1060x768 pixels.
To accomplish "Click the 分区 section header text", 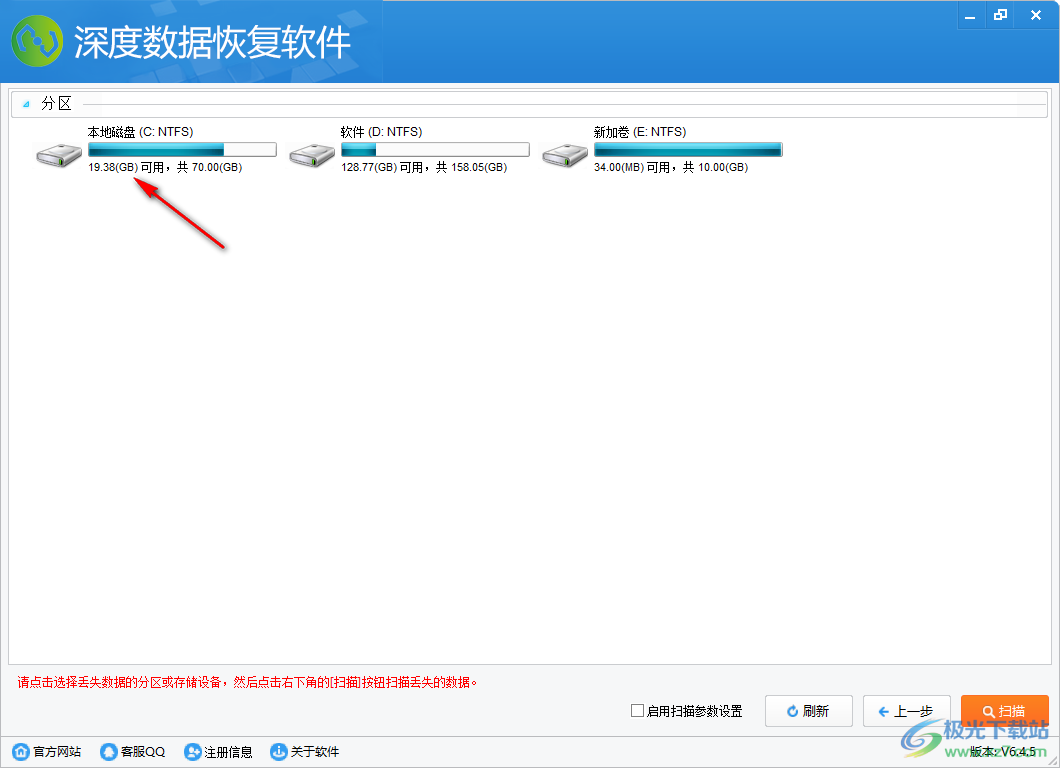I will [x=56, y=103].
